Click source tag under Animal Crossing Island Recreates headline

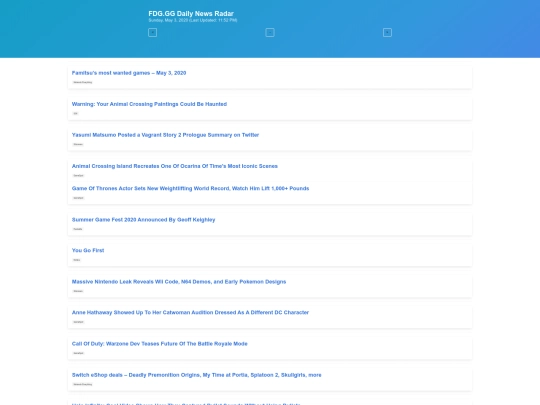(x=78, y=176)
